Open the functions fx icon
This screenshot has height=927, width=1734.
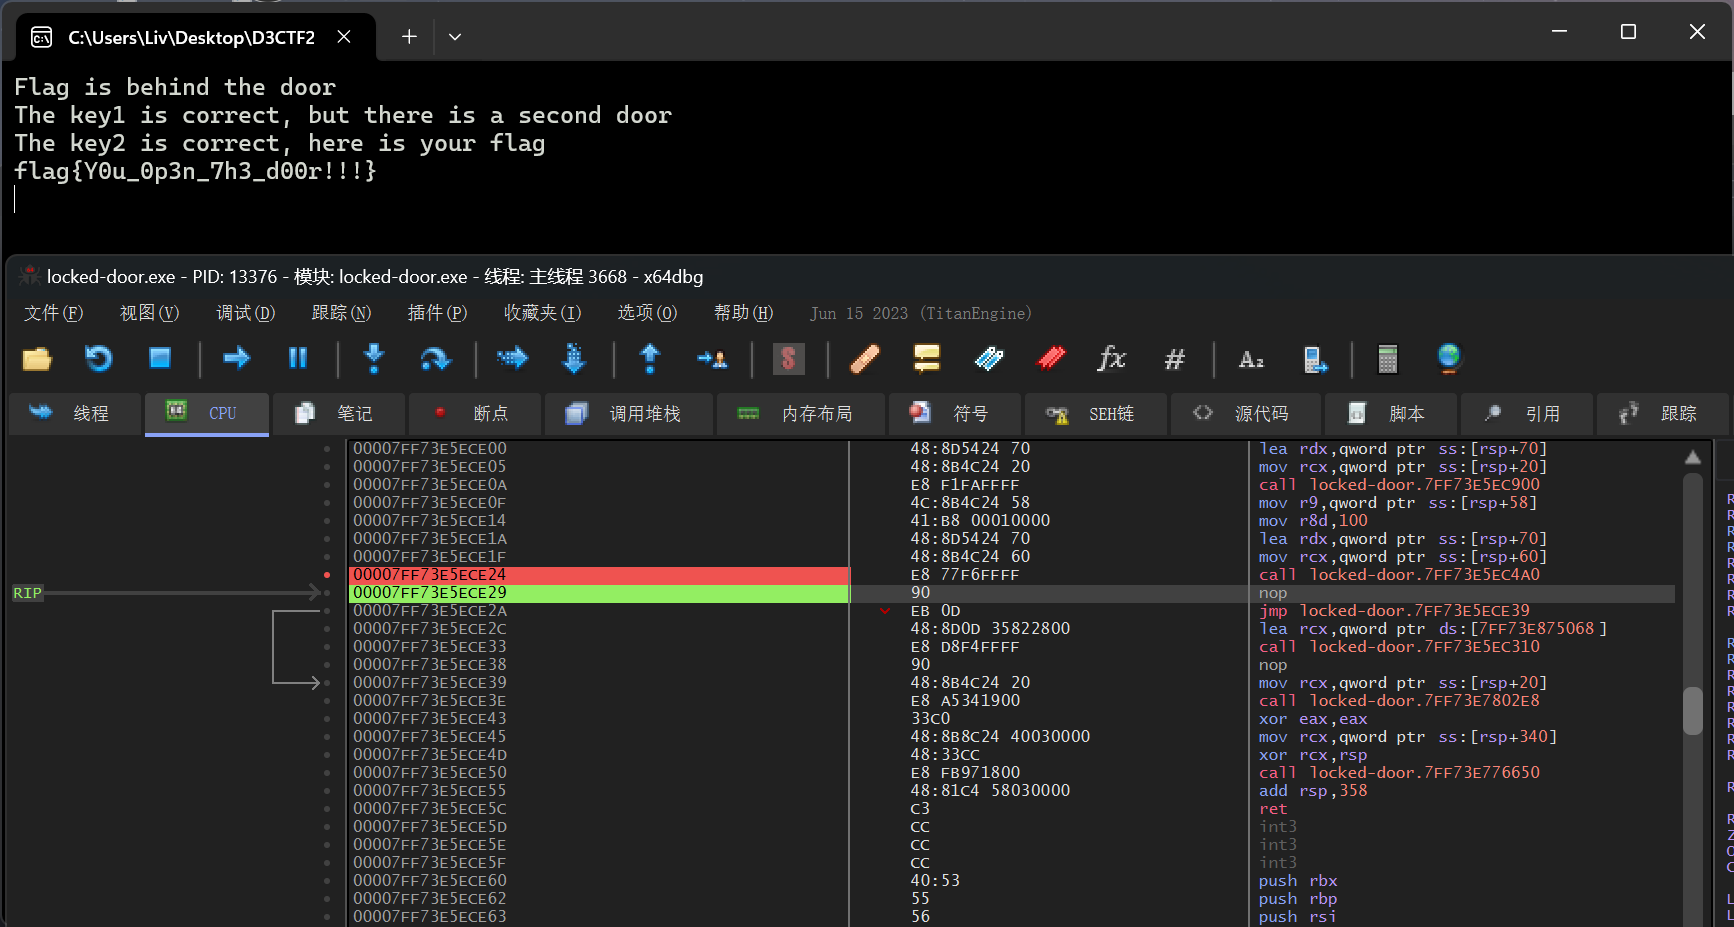(1112, 359)
